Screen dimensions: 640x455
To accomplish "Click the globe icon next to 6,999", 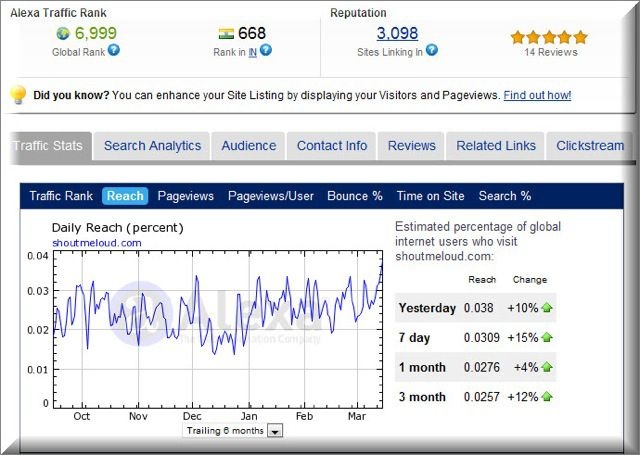I will coord(63,34).
